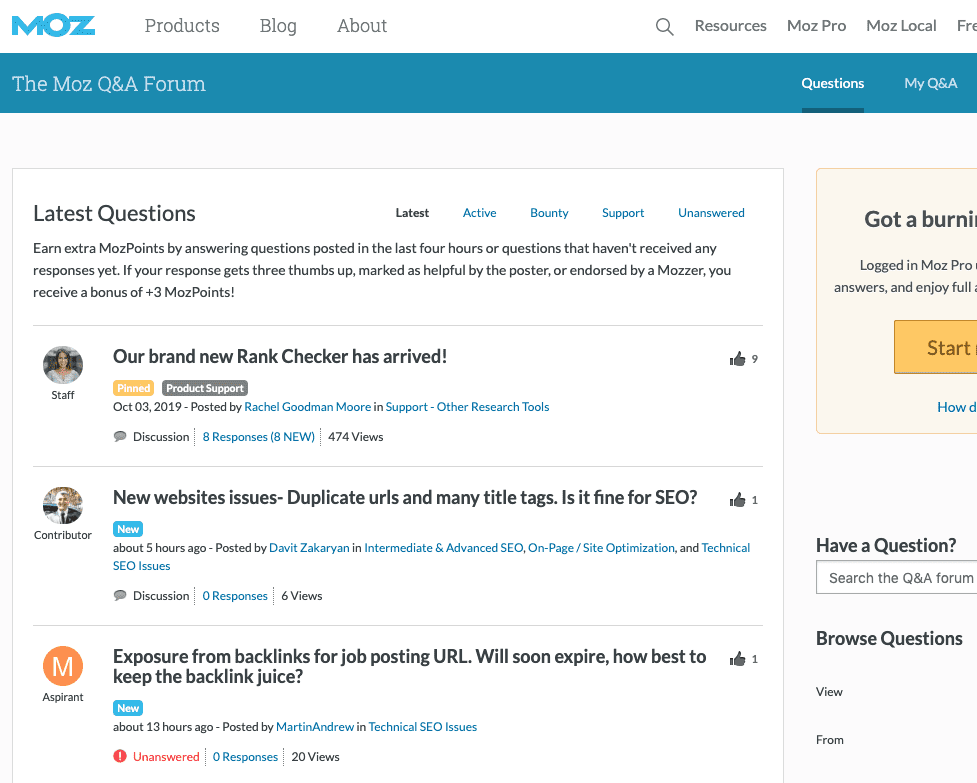
Task: Open the job posting URL backlinks question
Action: click(409, 667)
